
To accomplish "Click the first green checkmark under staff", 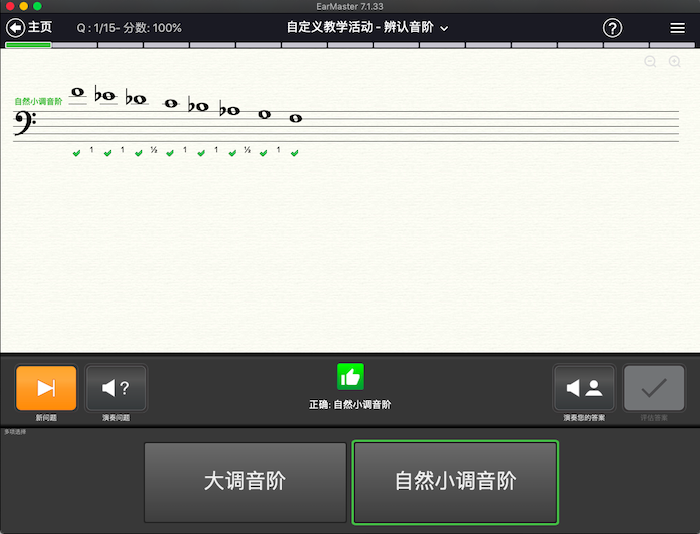I will (76, 153).
